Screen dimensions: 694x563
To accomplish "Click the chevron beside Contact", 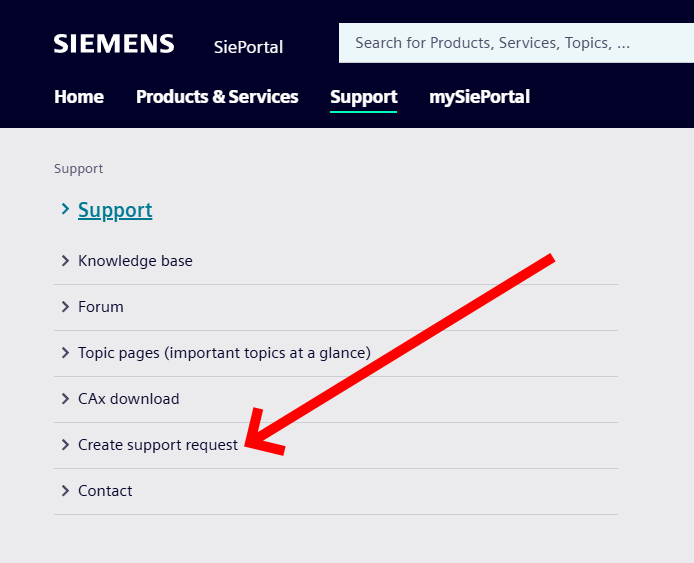I will [x=66, y=491].
